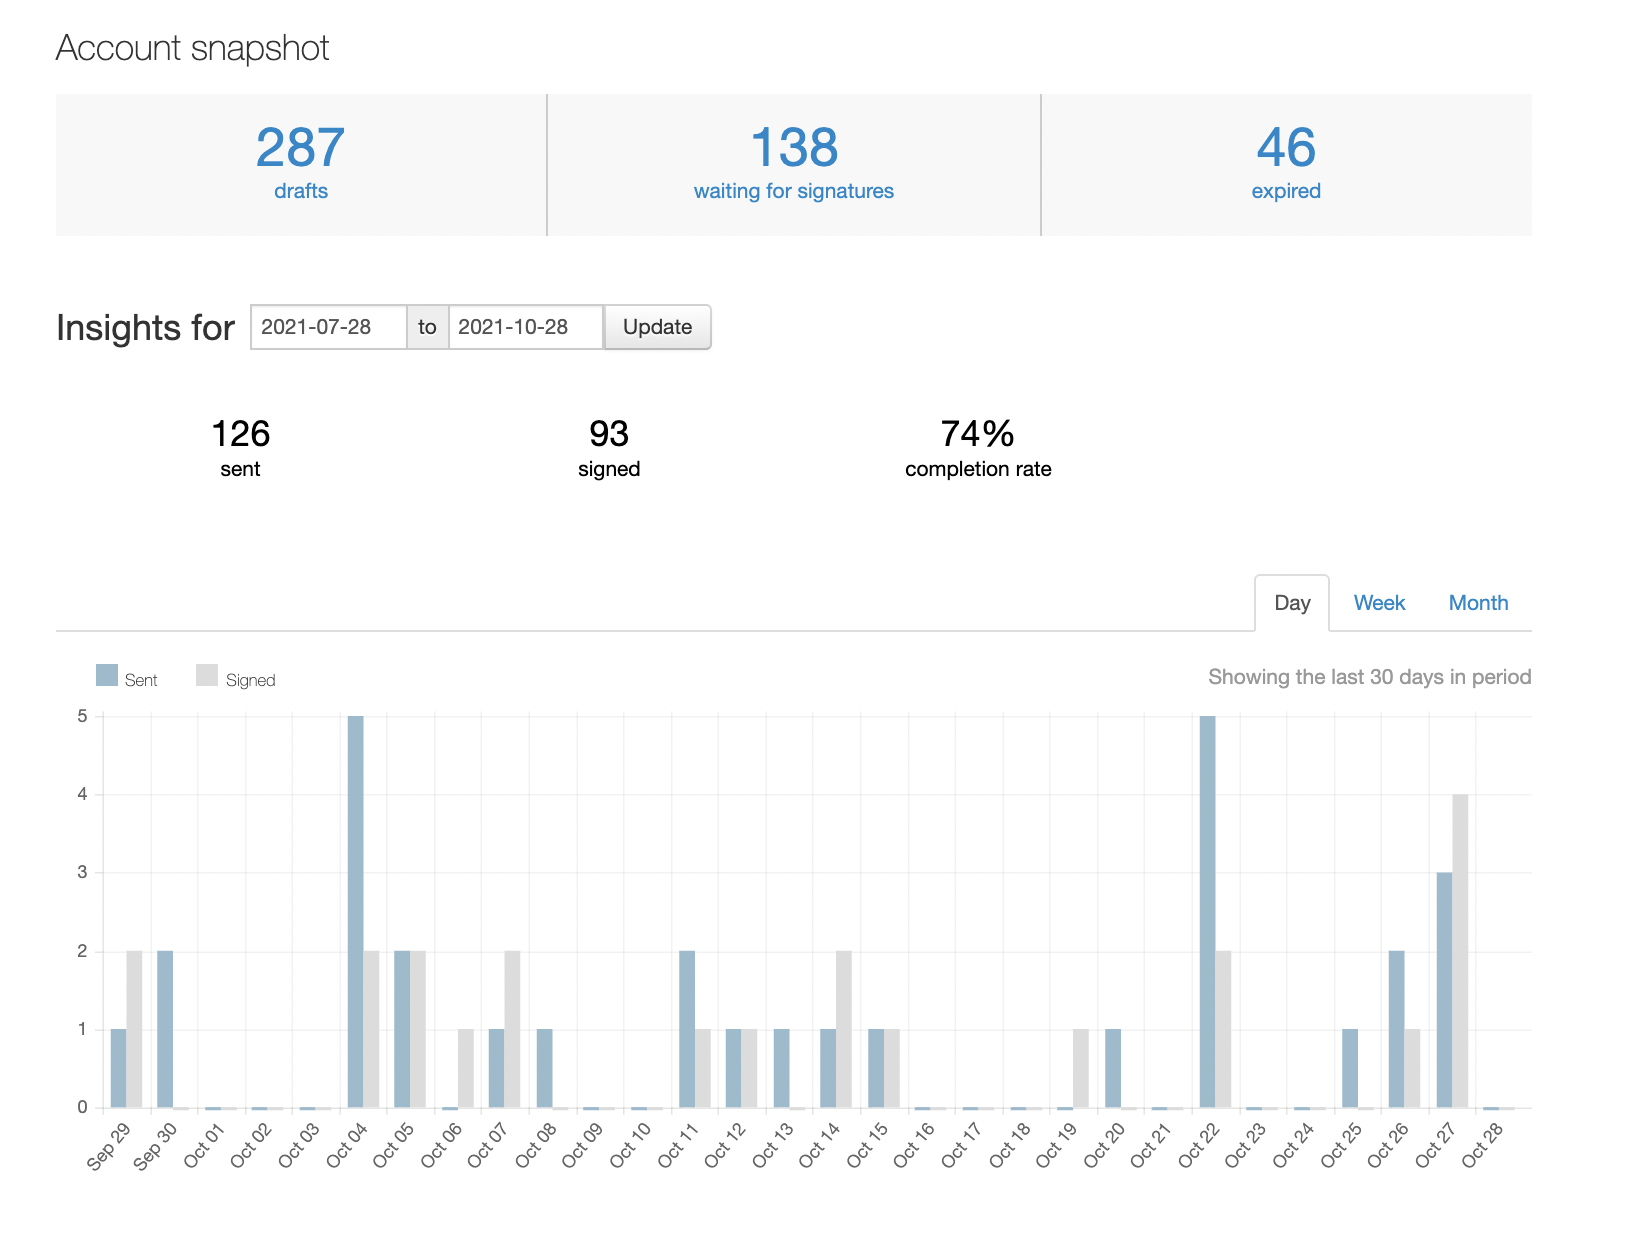The image size is (1630, 1236).
Task: Click the Sep 30 sent bar
Action: [x=165, y=1029]
